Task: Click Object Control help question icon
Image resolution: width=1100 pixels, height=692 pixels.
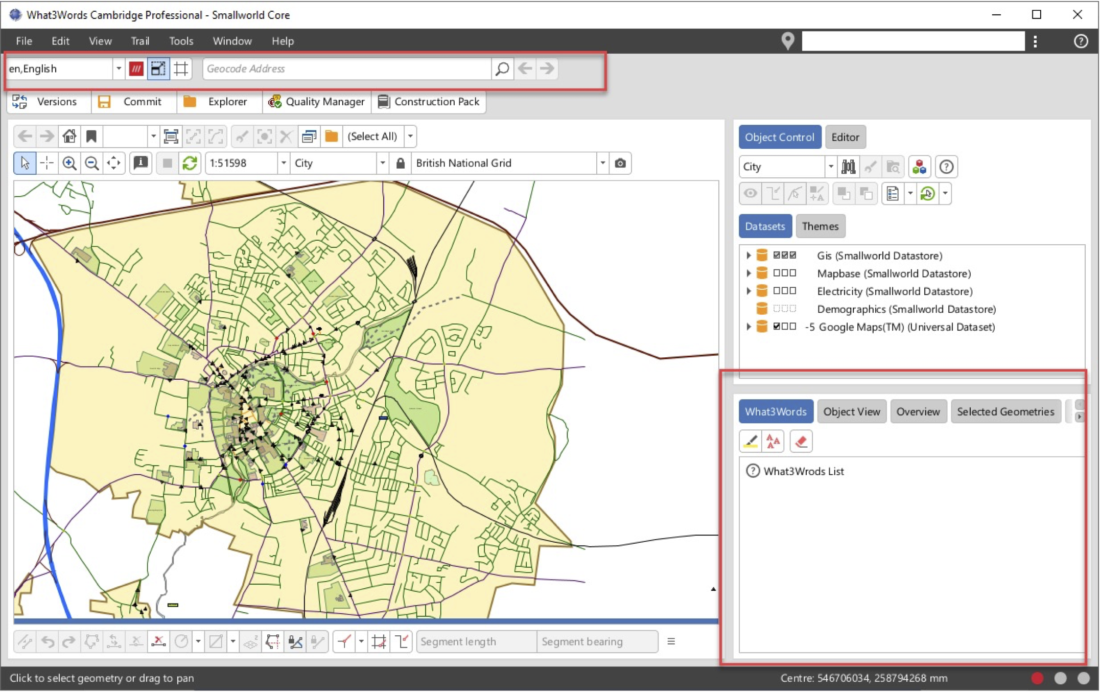Action: (x=946, y=166)
